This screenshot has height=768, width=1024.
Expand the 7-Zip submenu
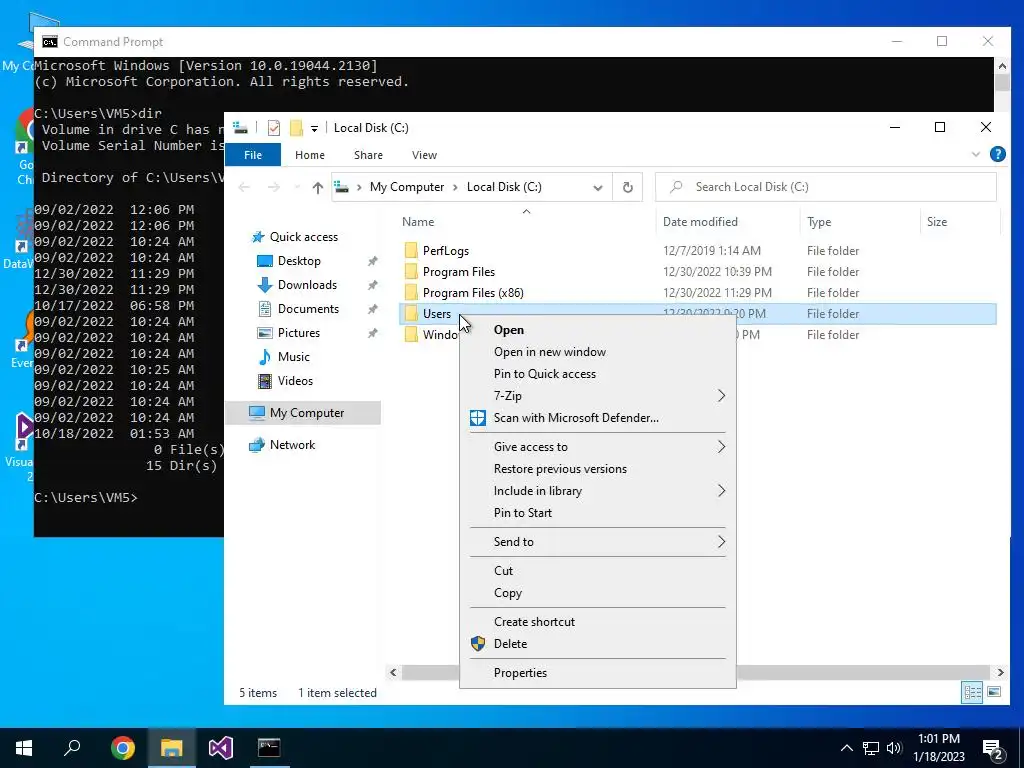(598, 396)
